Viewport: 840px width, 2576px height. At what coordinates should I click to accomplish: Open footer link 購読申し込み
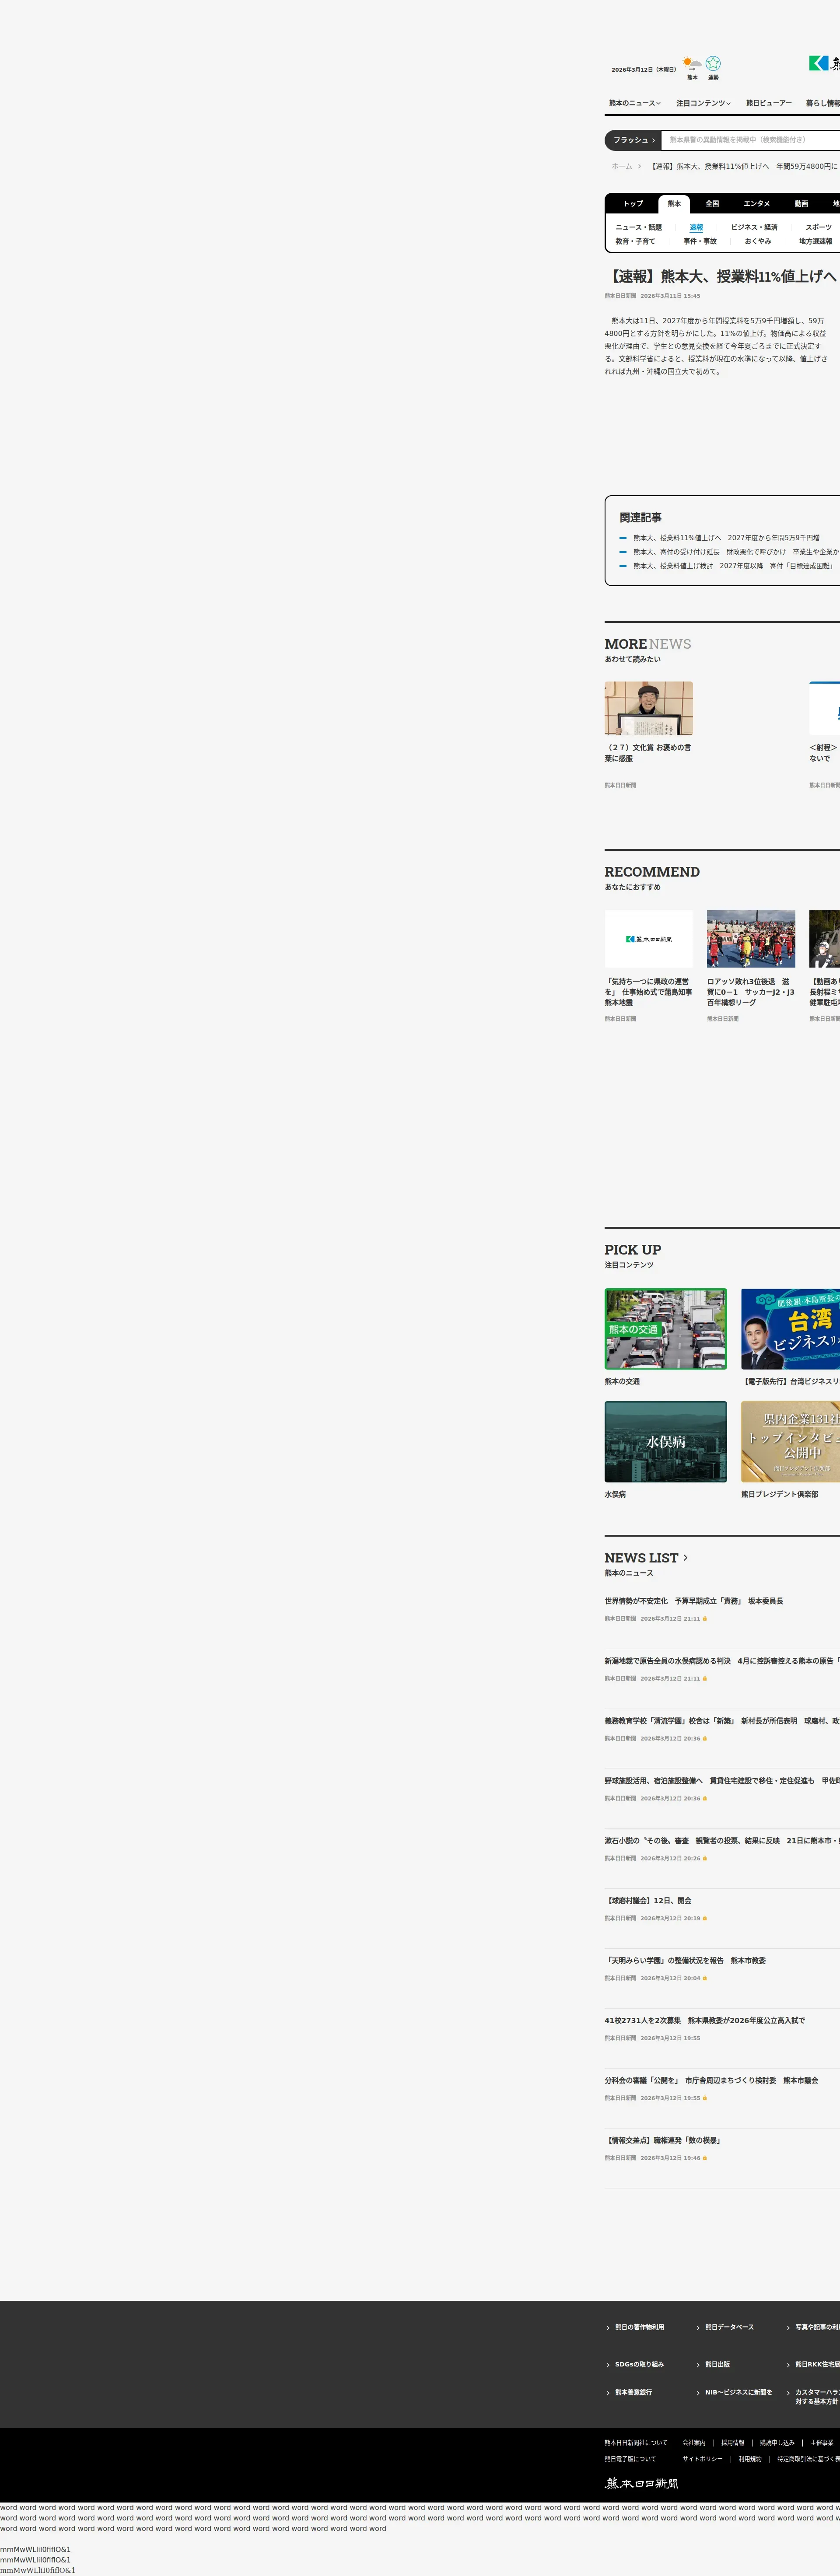tap(777, 2443)
